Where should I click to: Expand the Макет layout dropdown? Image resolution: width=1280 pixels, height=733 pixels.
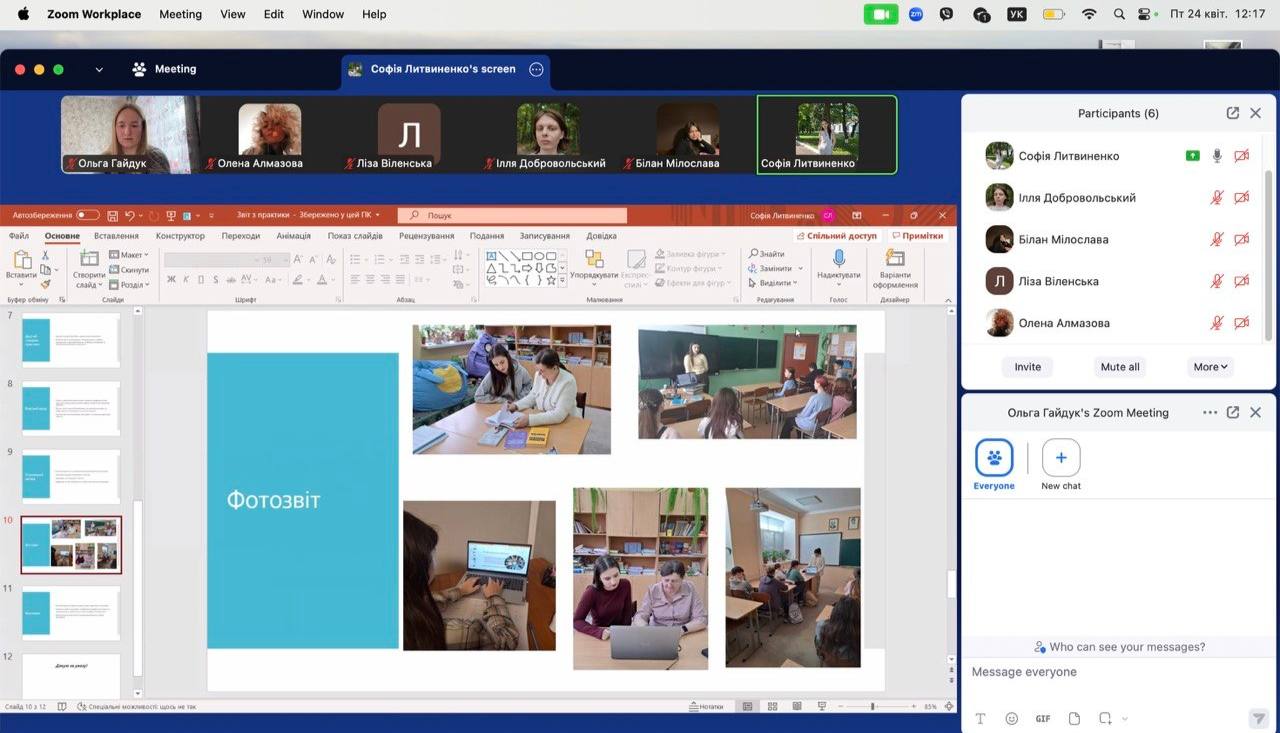(x=128, y=255)
